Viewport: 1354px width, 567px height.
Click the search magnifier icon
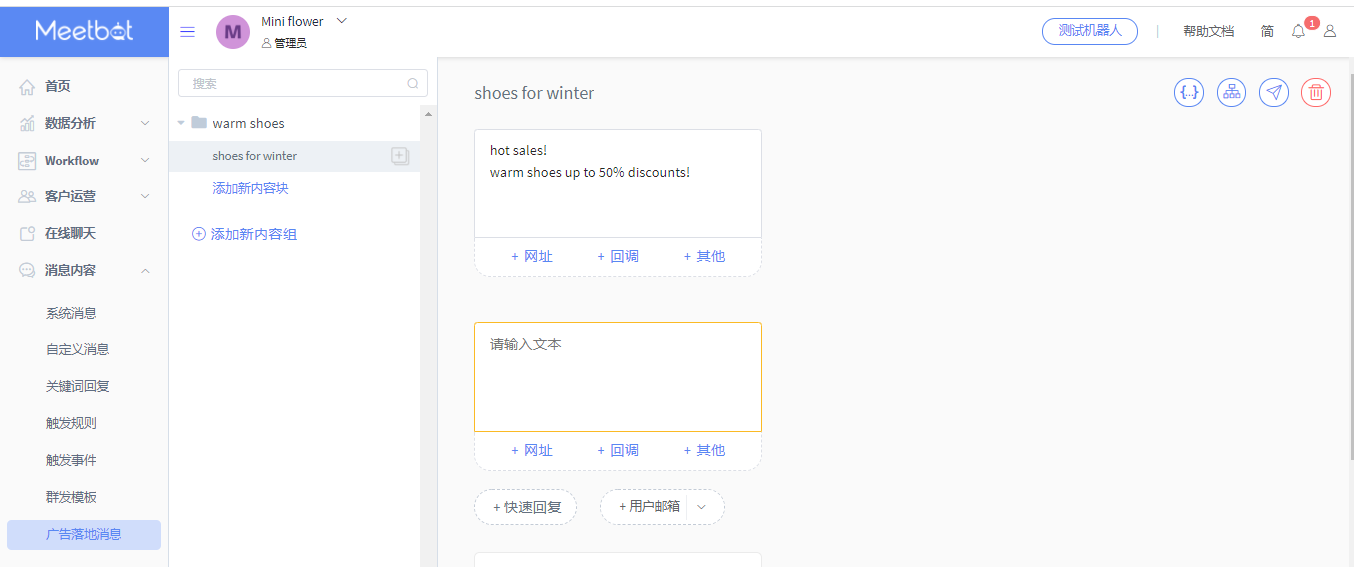pos(413,84)
